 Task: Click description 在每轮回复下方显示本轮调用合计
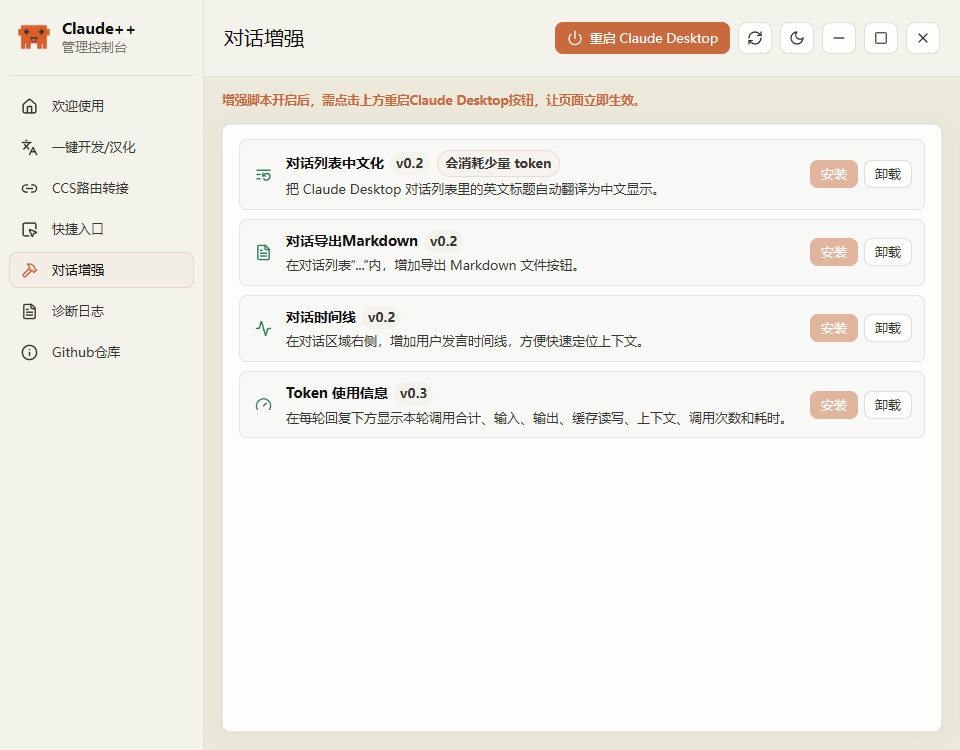click(x=538, y=418)
